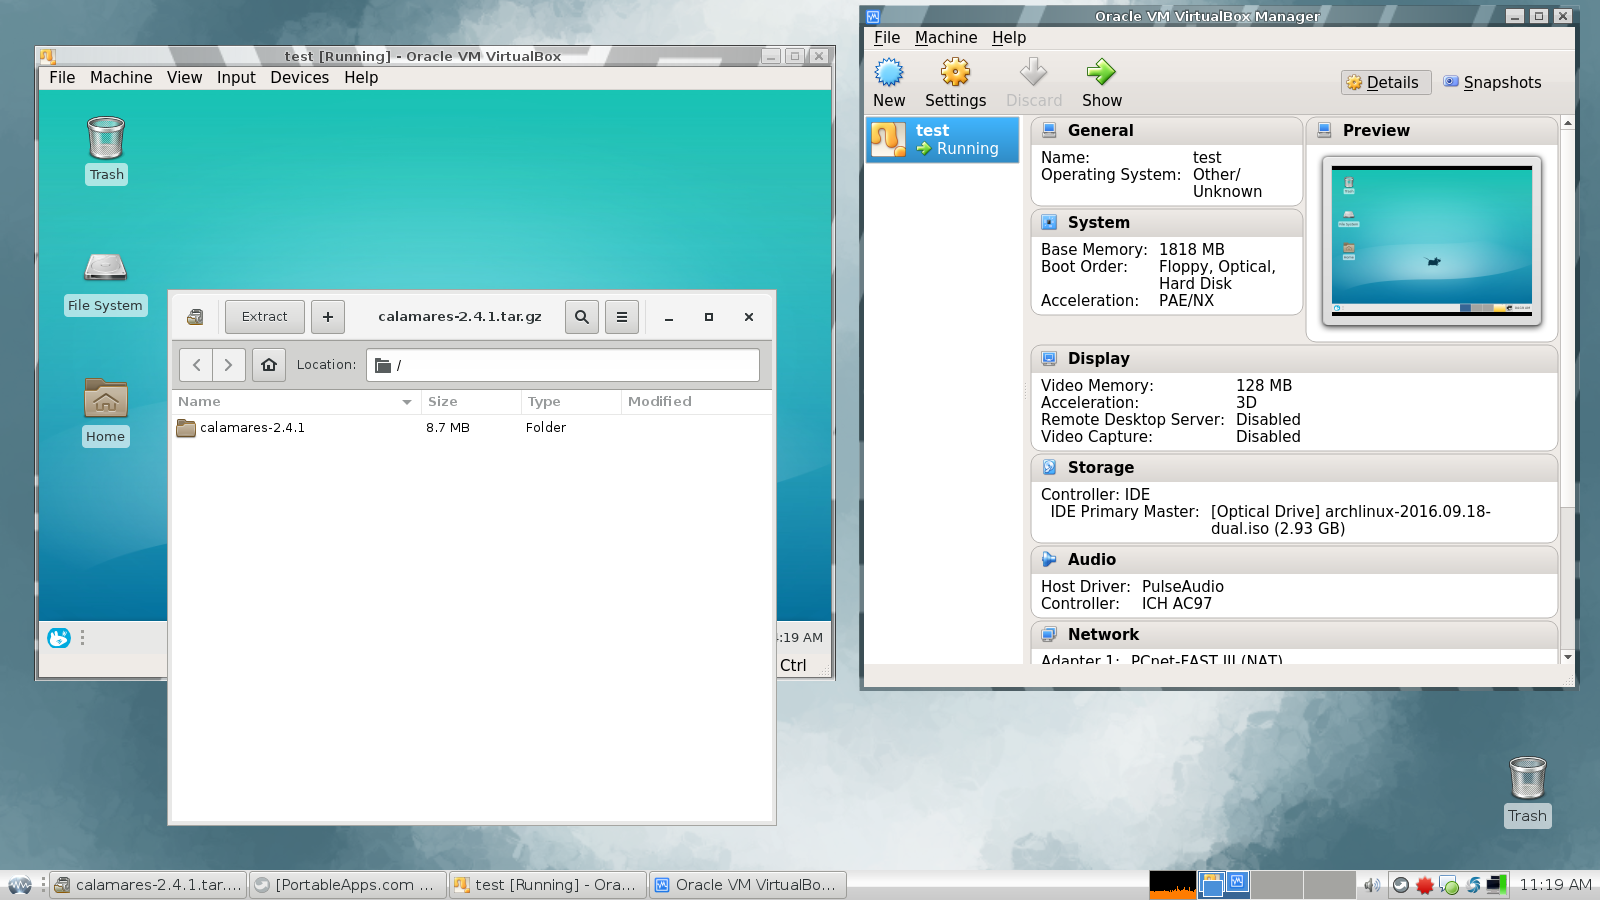Sort by the Name column header

[296, 402]
